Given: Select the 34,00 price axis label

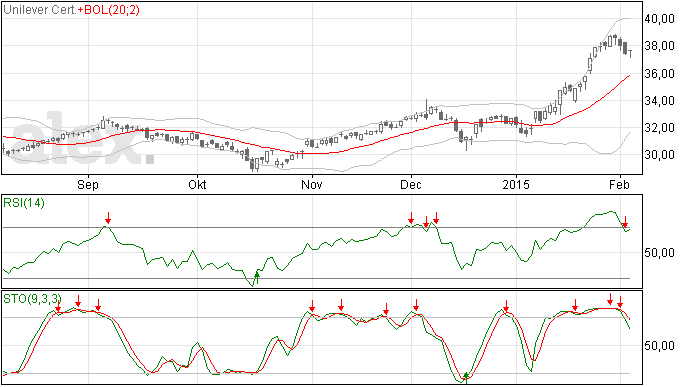Looking at the screenshot, I should (659, 101).
